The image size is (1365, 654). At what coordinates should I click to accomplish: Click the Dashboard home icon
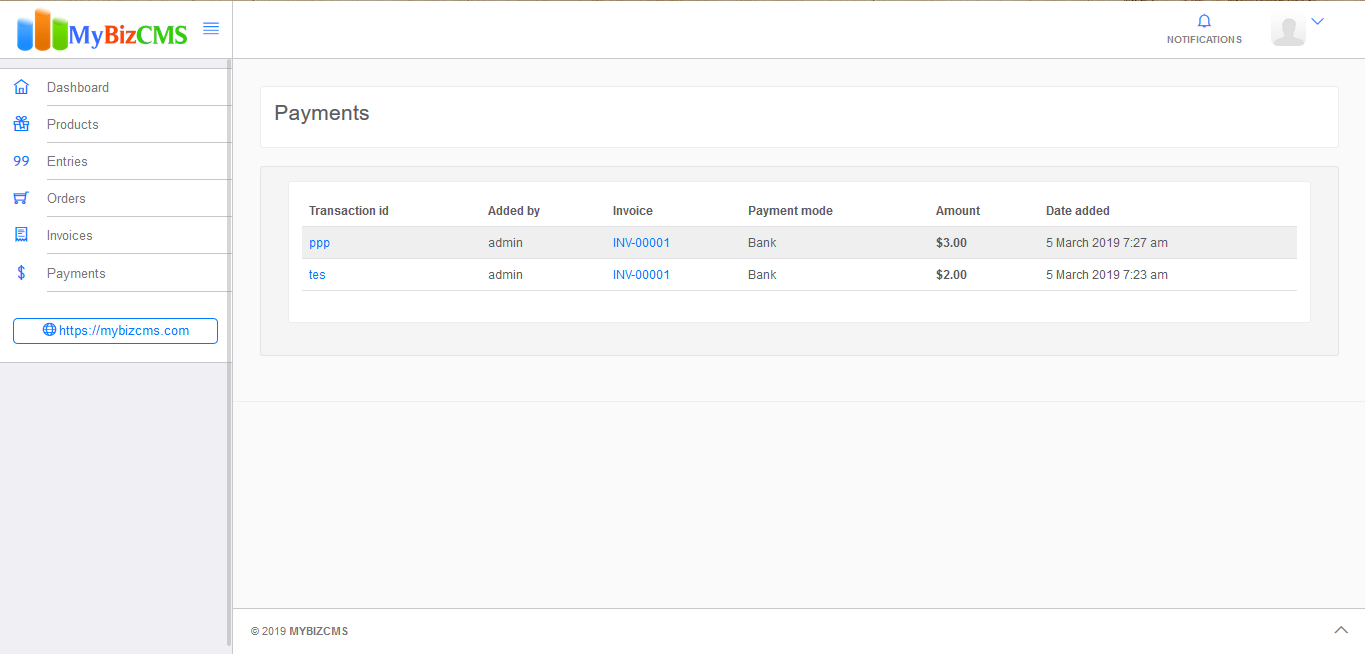point(21,87)
